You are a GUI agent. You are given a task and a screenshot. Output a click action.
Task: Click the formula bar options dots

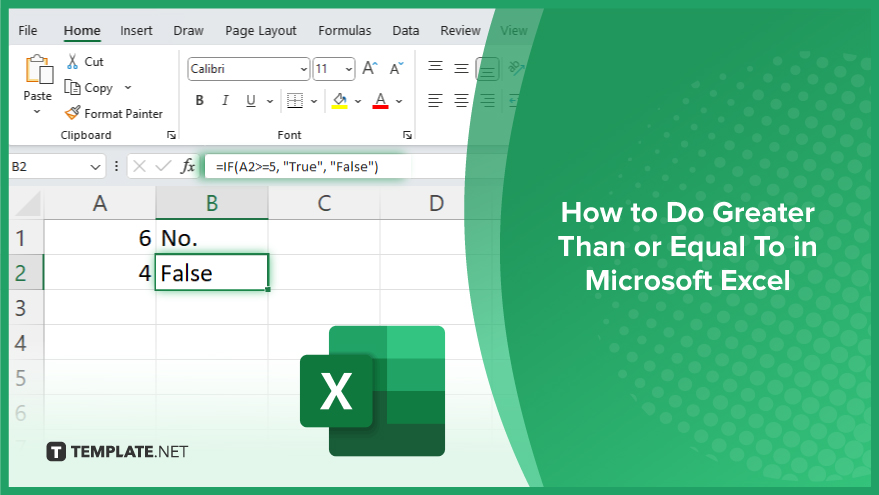pyautogui.click(x=116, y=166)
